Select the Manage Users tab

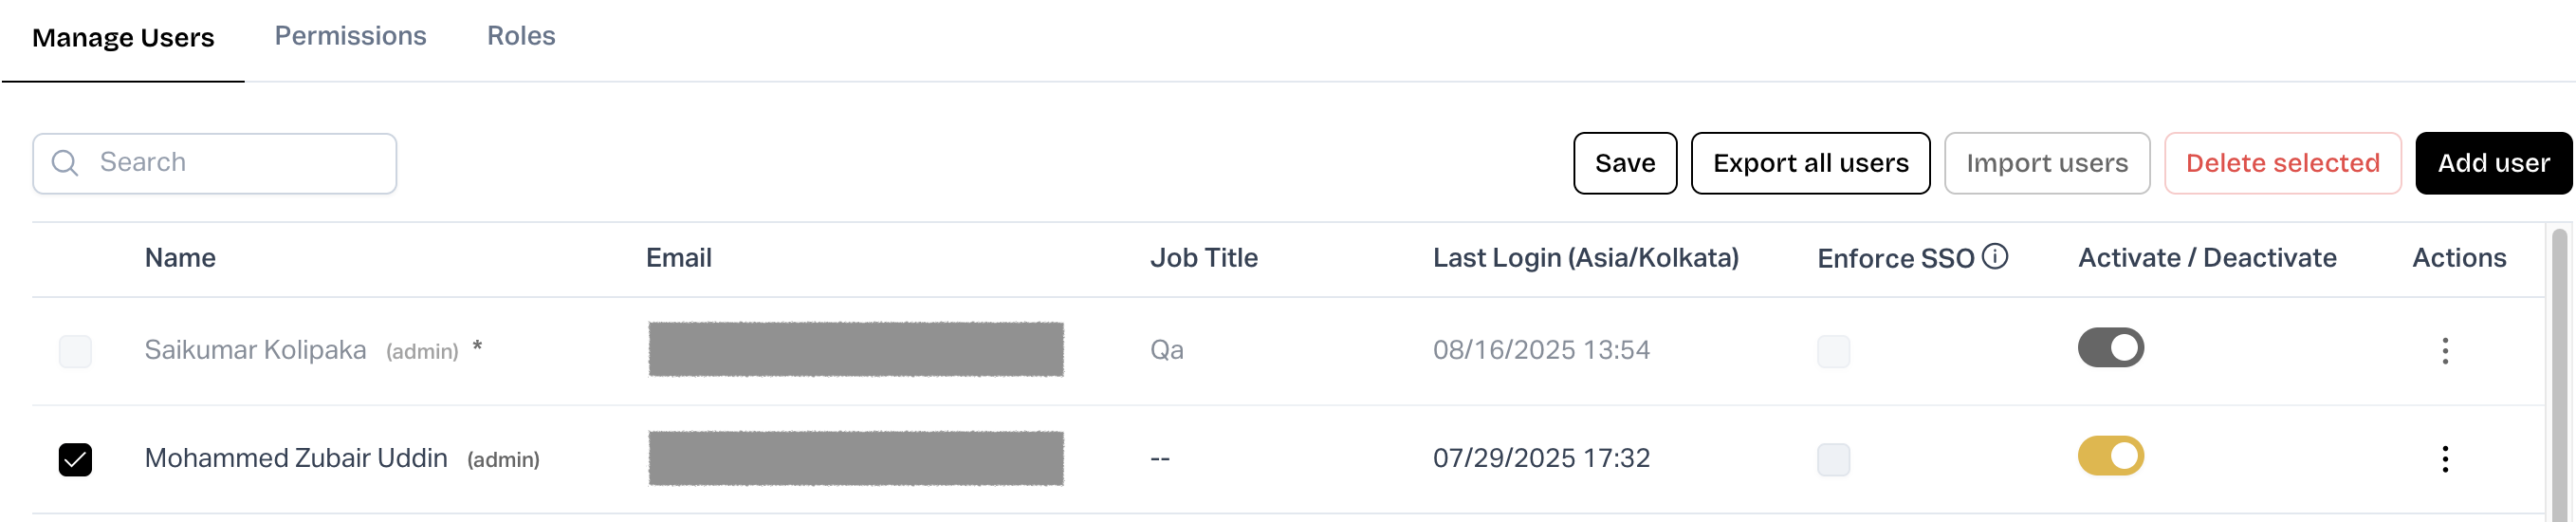tap(123, 38)
